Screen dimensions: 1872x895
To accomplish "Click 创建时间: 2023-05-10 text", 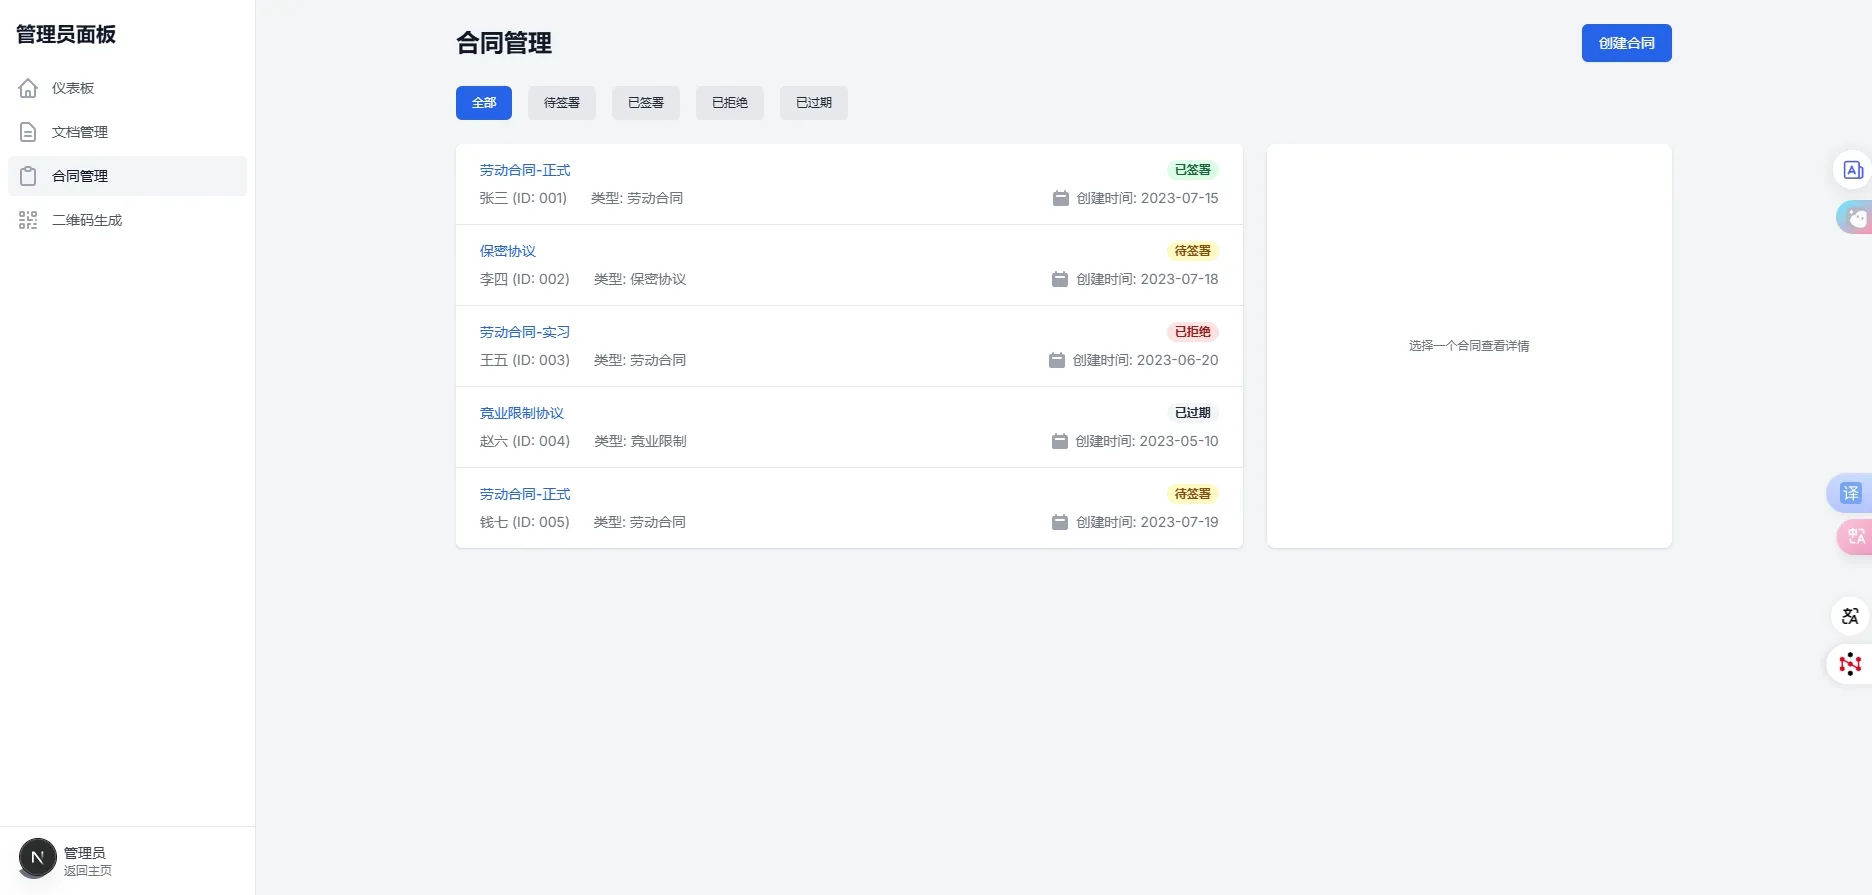I will coord(1147,441).
